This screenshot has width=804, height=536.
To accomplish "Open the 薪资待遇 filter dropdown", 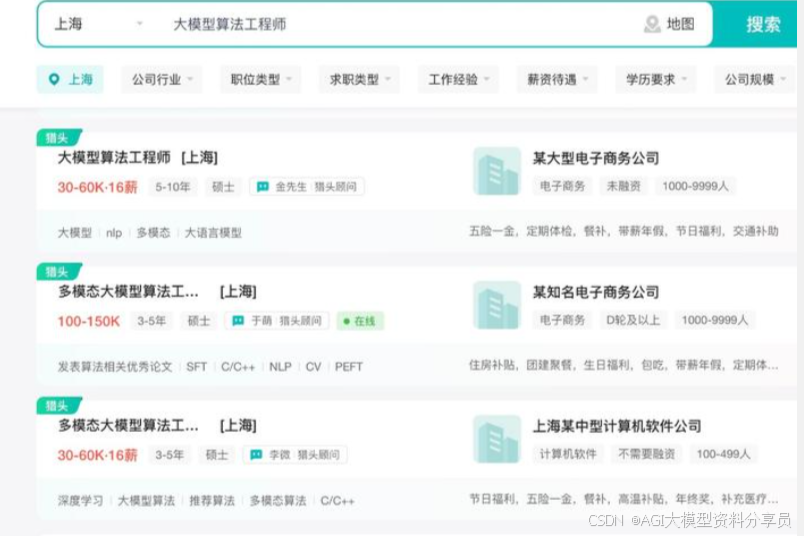I will (557, 80).
